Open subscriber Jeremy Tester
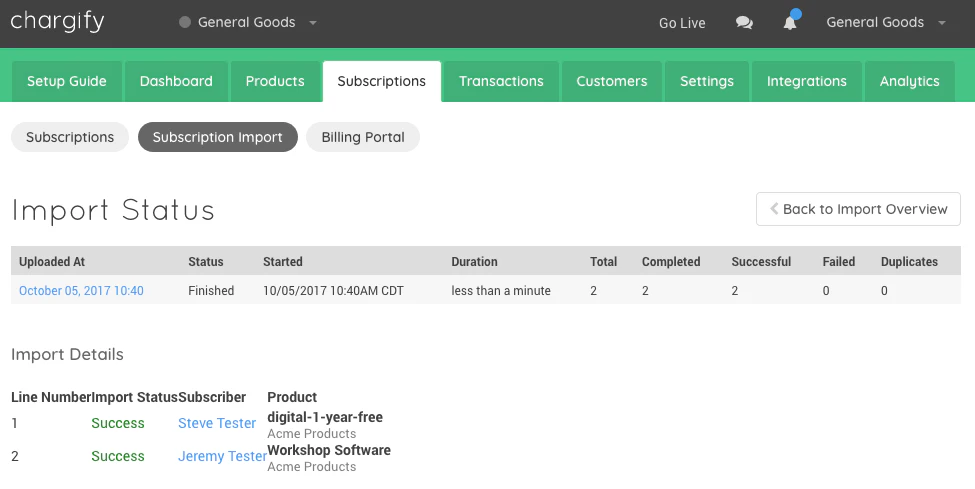Image resolution: width=975 pixels, height=489 pixels. pyautogui.click(x=223, y=456)
